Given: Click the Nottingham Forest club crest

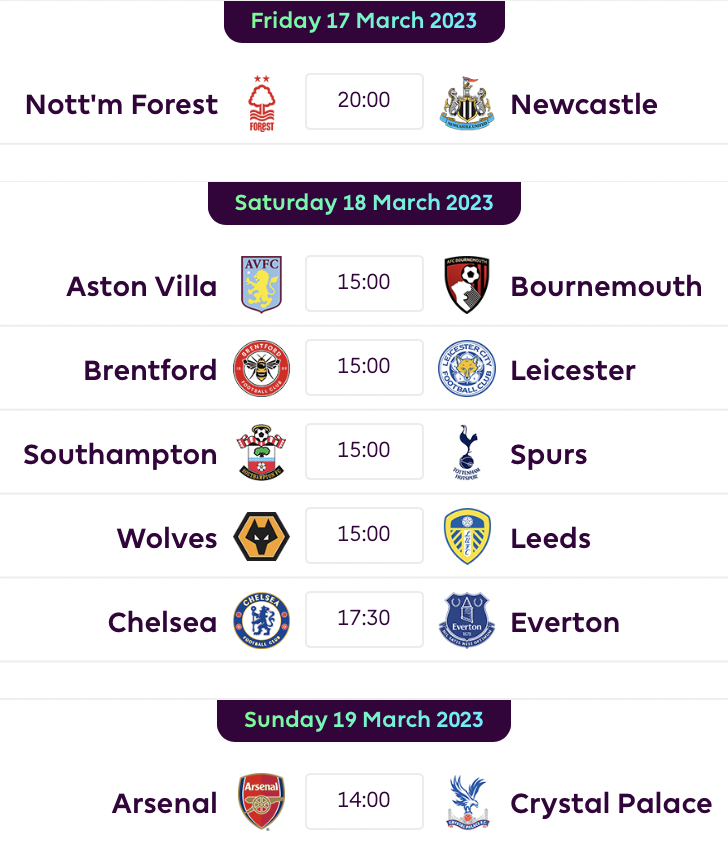Looking at the screenshot, I should [261, 103].
